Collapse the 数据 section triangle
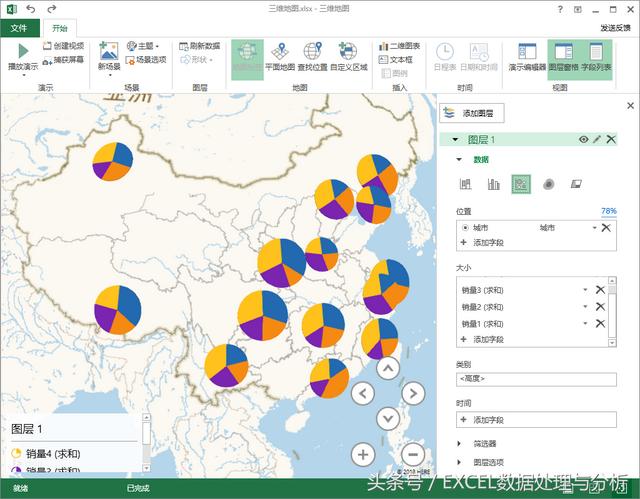 (x=459, y=160)
